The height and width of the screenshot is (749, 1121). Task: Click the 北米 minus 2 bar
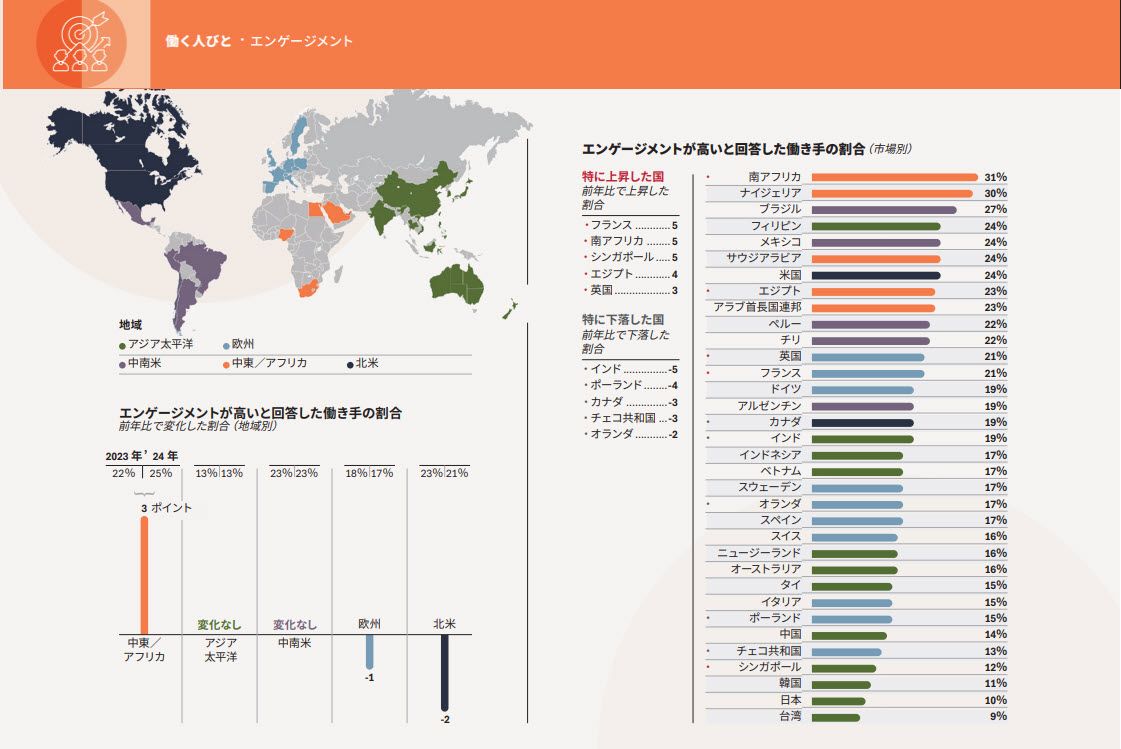[x=445, y=672]
